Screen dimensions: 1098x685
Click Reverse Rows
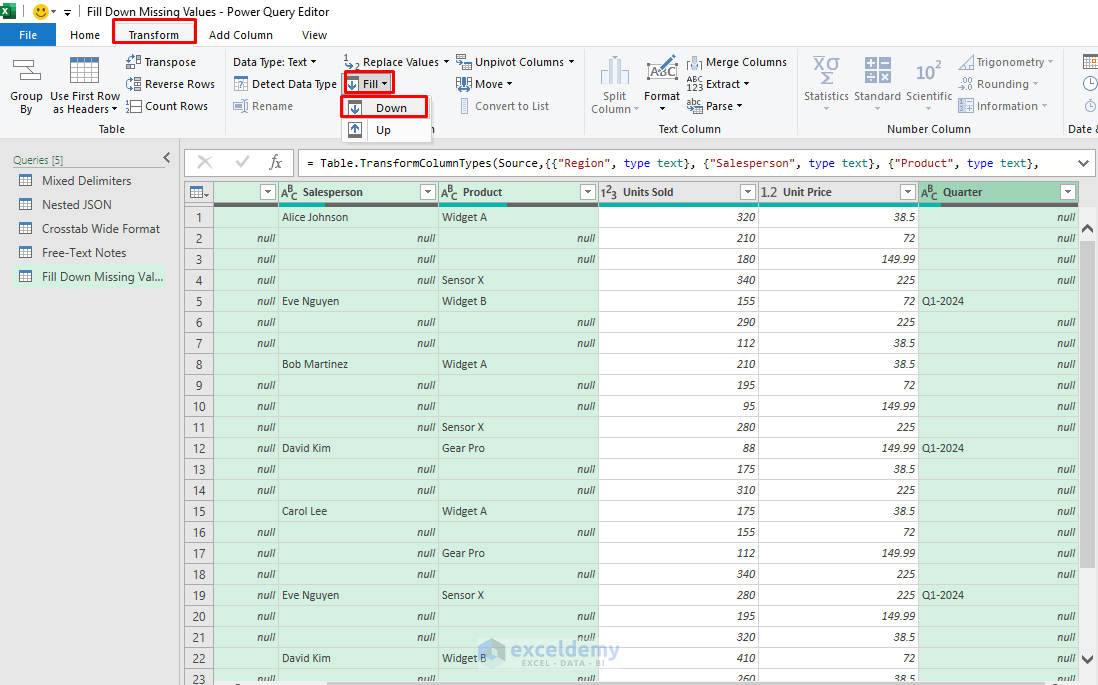[x=170, y=84]
